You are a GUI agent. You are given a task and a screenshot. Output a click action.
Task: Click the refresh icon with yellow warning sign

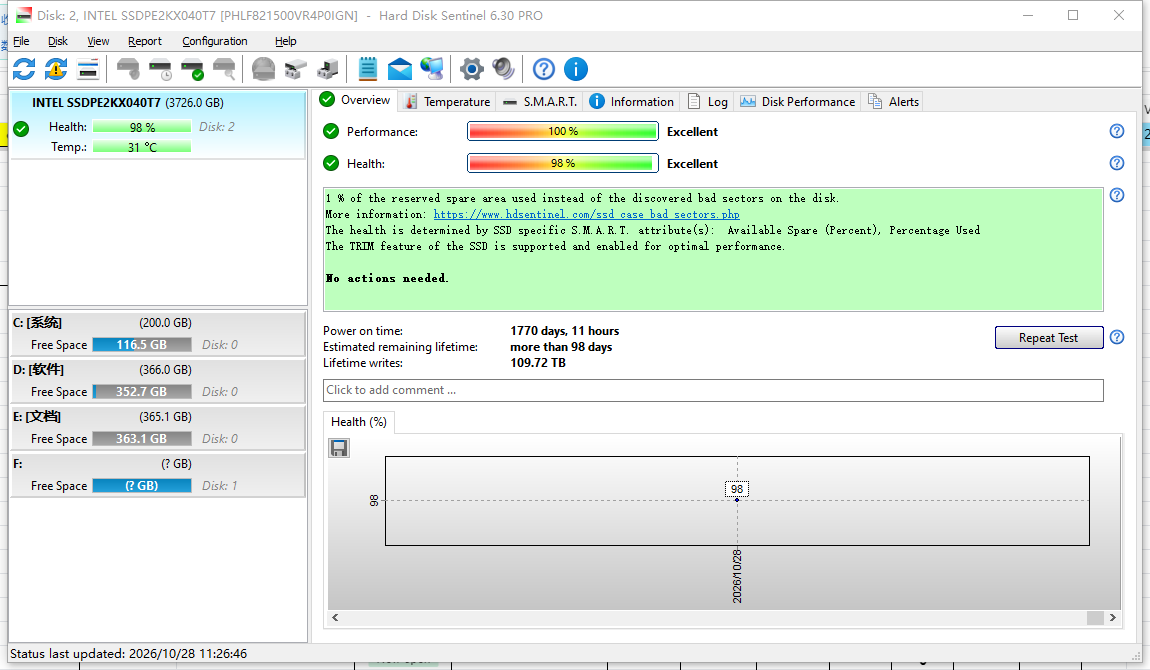(x=56, y=69)
